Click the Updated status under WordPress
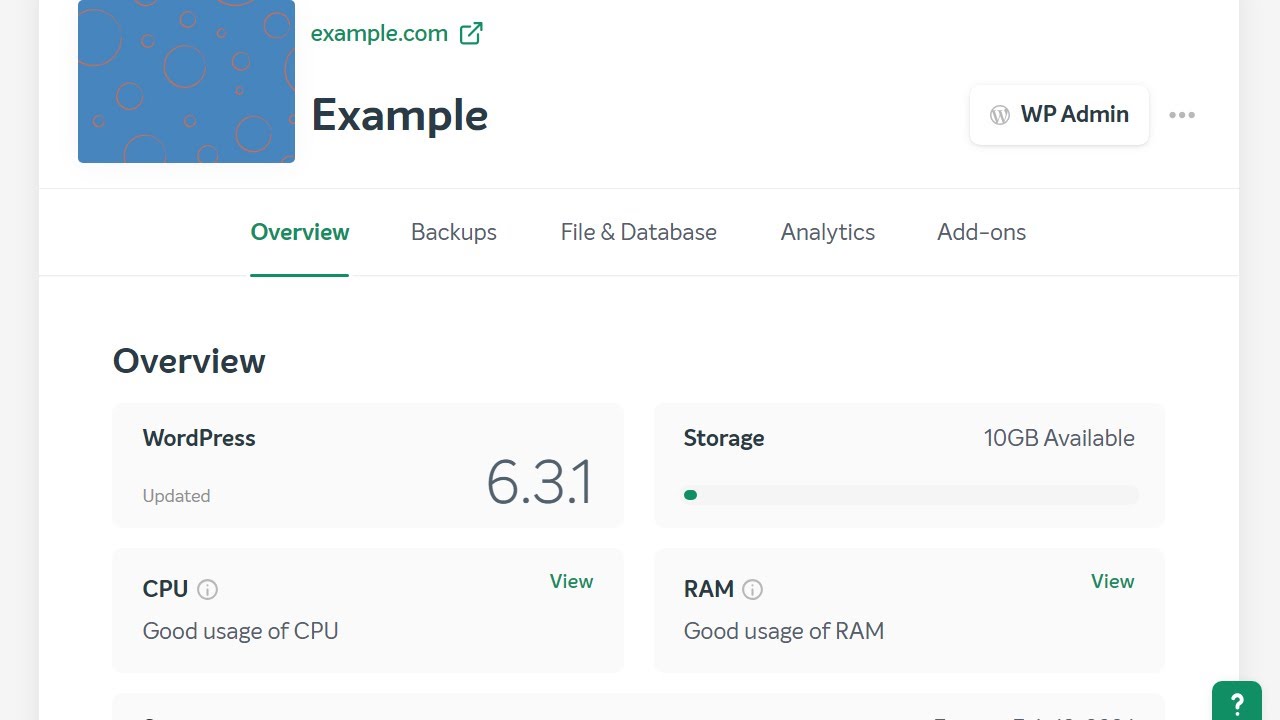This screenshot has height=720, width=1280. pyautogui.click(x=176, y=496)
